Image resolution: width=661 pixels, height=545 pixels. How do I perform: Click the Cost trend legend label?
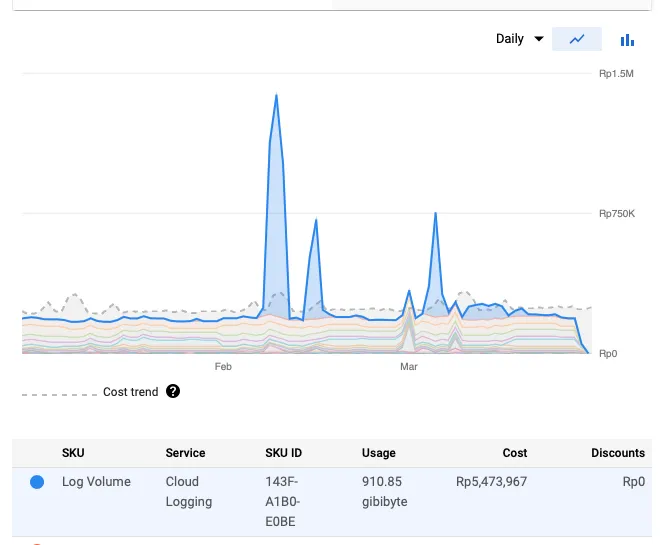tap(131, 392)
